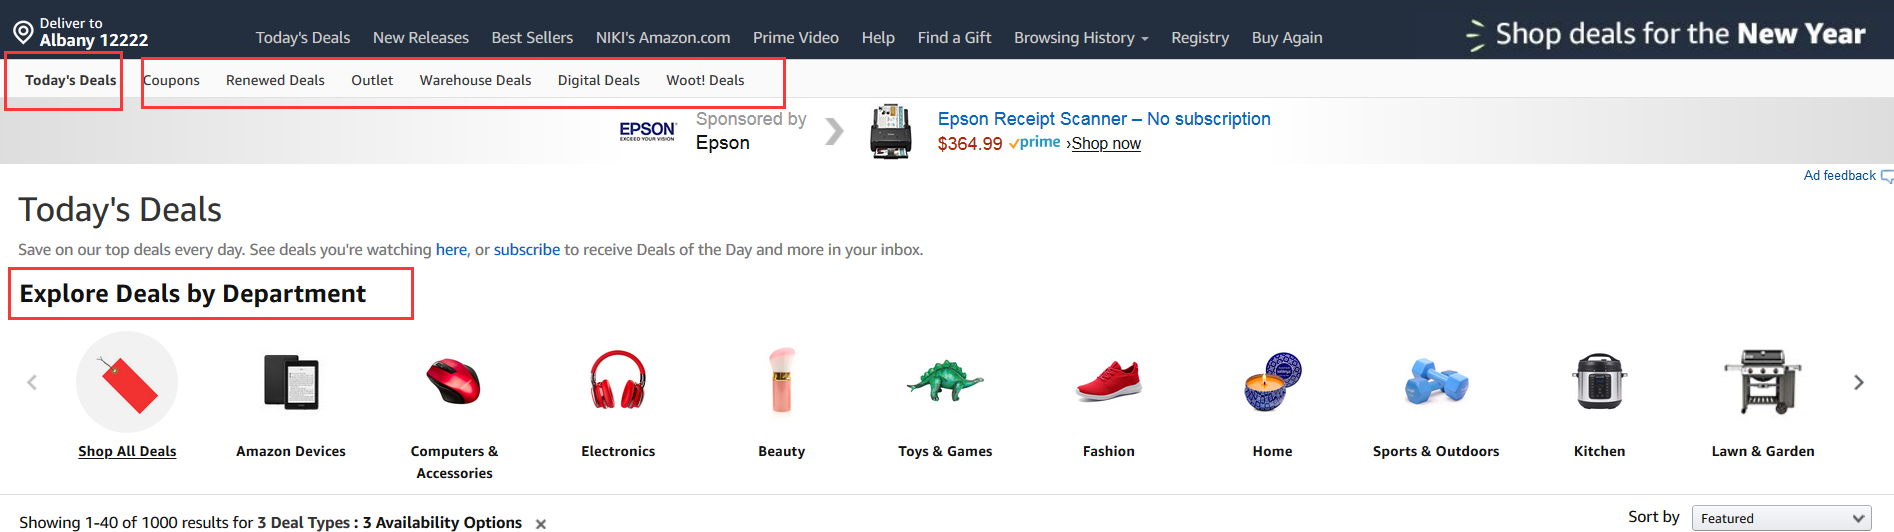1894x532 pixels.
Task: Open Sports & Outdoors dumbbell icon
Action: (x=1436, y=382)
